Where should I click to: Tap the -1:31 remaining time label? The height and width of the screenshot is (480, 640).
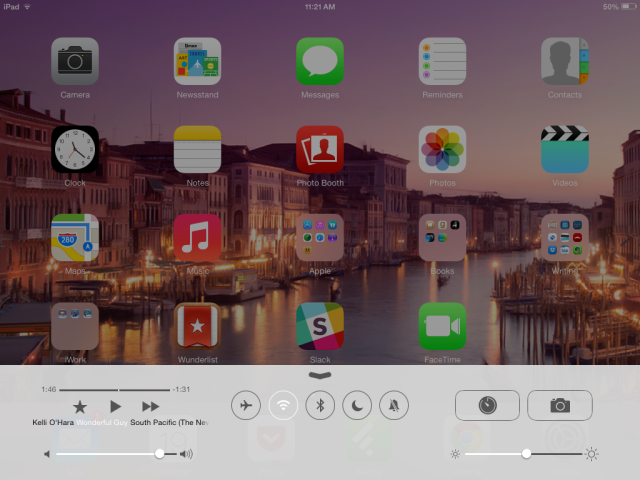181,389
